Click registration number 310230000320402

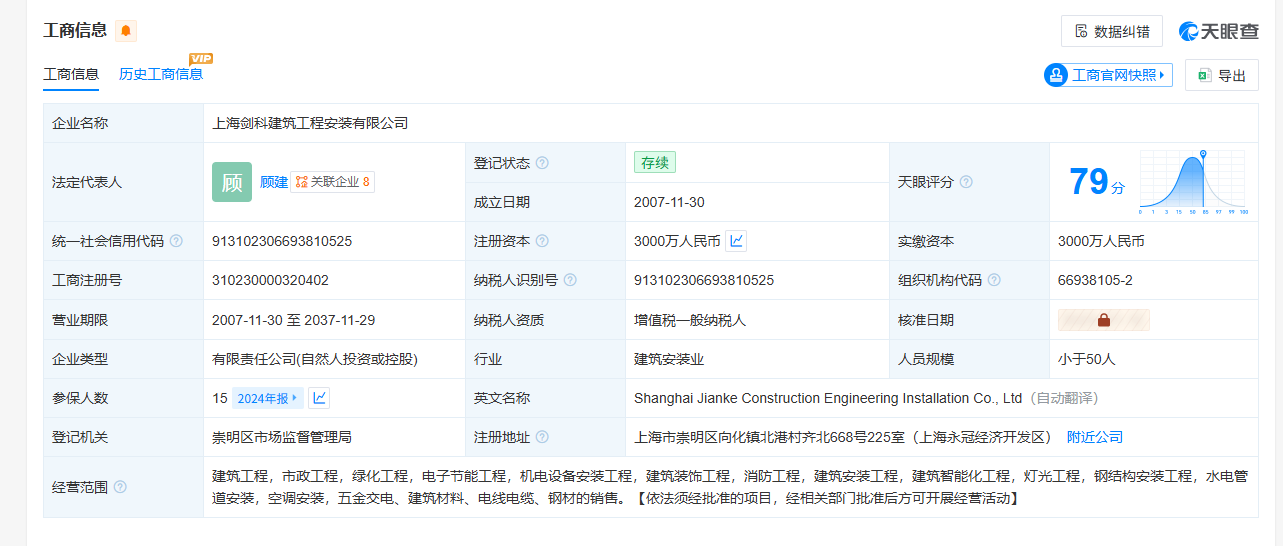pos(270,280)
